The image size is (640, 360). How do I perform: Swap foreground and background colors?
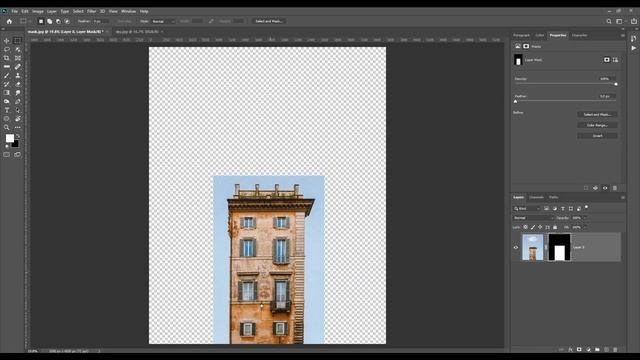(18, 136)
